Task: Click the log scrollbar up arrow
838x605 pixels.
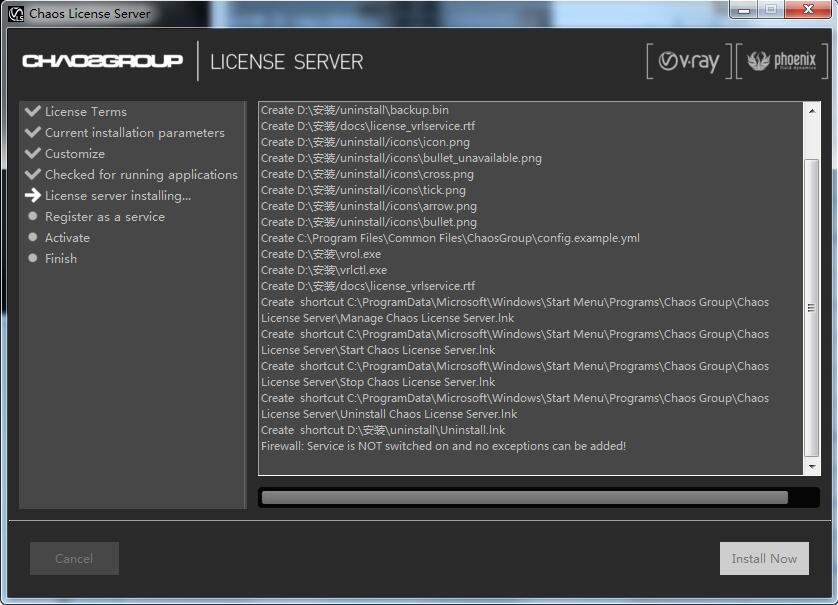Action: click(812, 111)
